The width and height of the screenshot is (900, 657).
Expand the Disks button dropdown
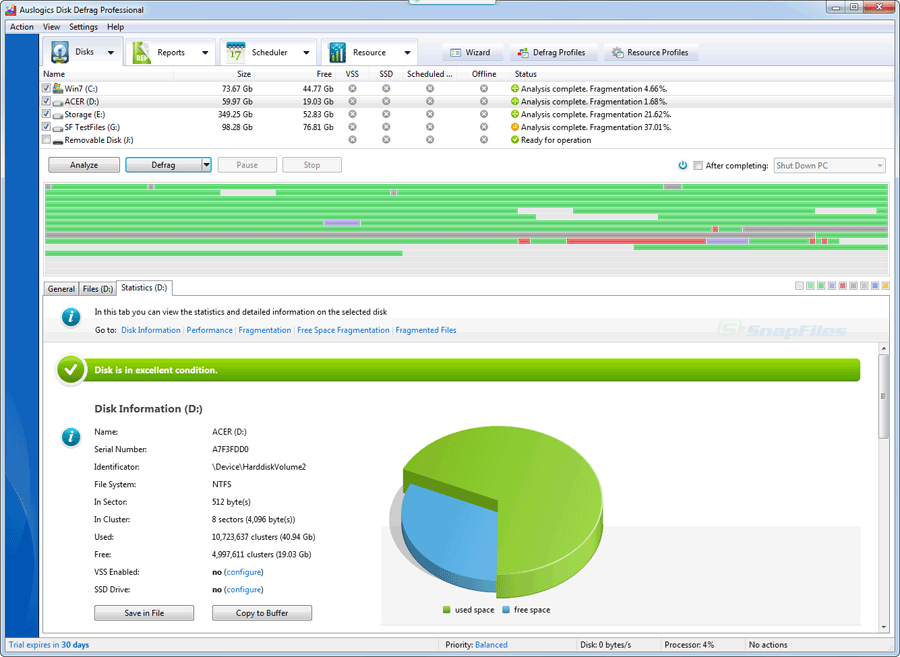click(x=110, y=51)
